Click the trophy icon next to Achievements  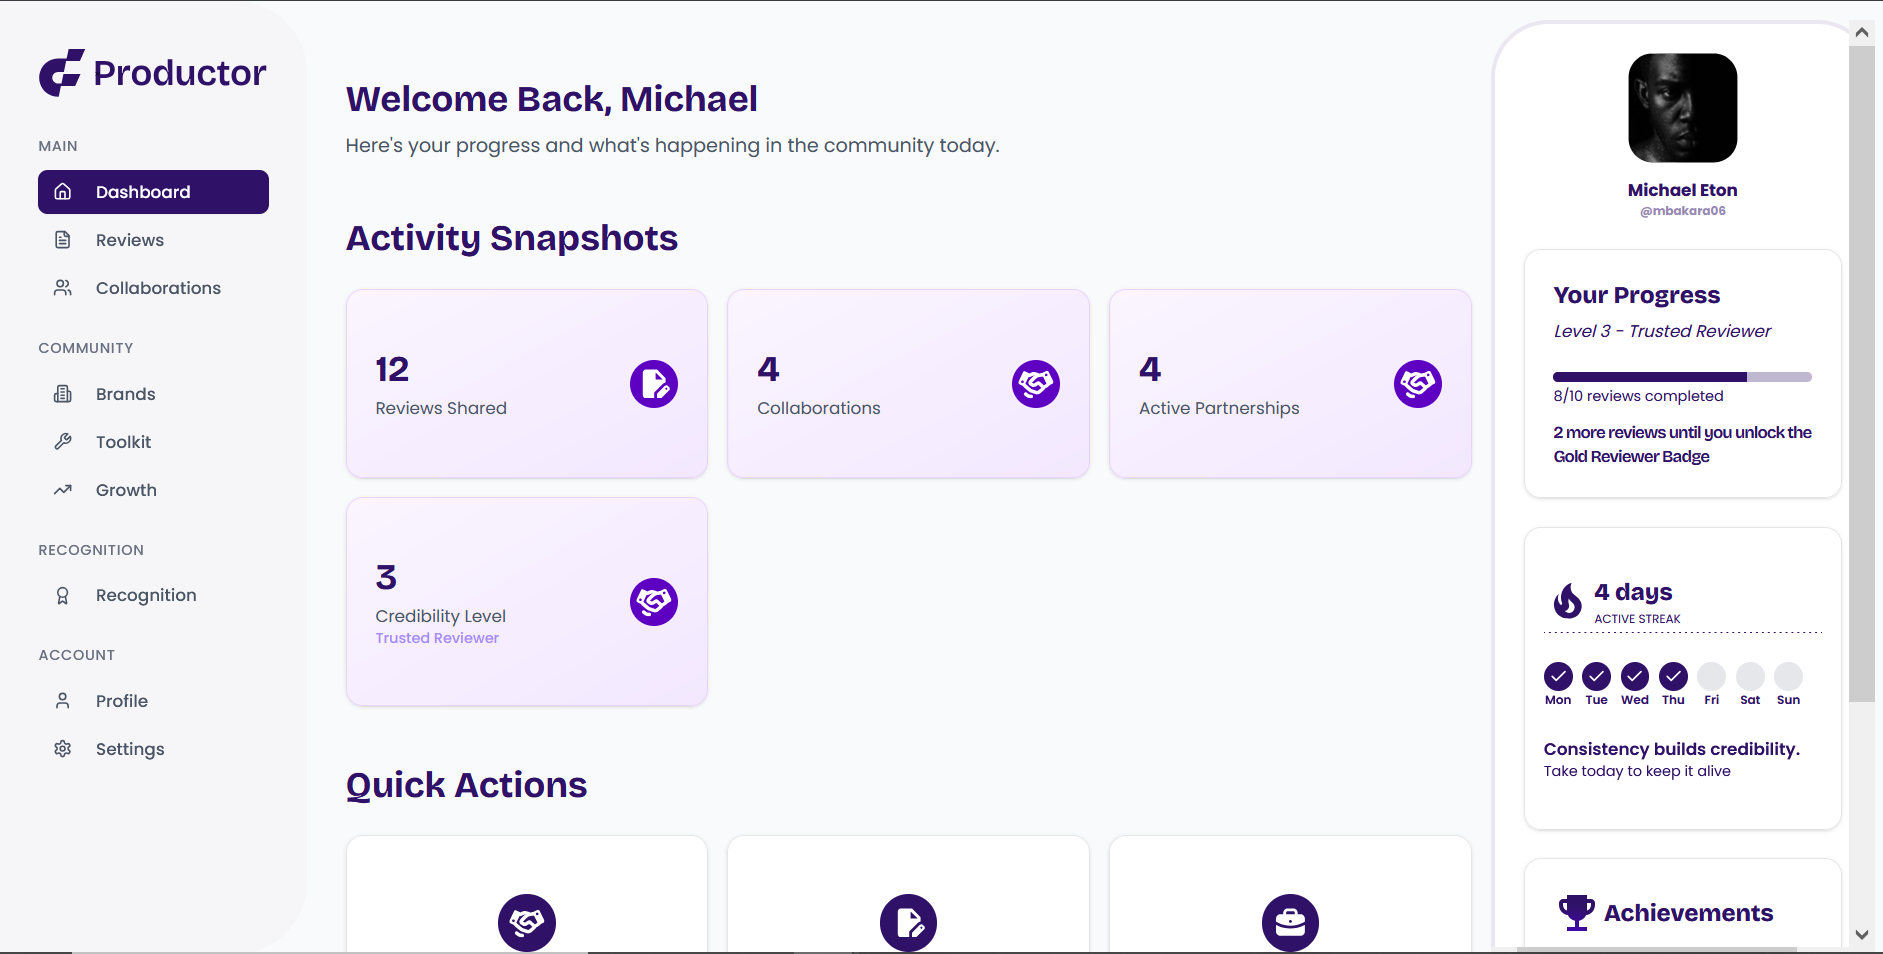coord(1577,911)
